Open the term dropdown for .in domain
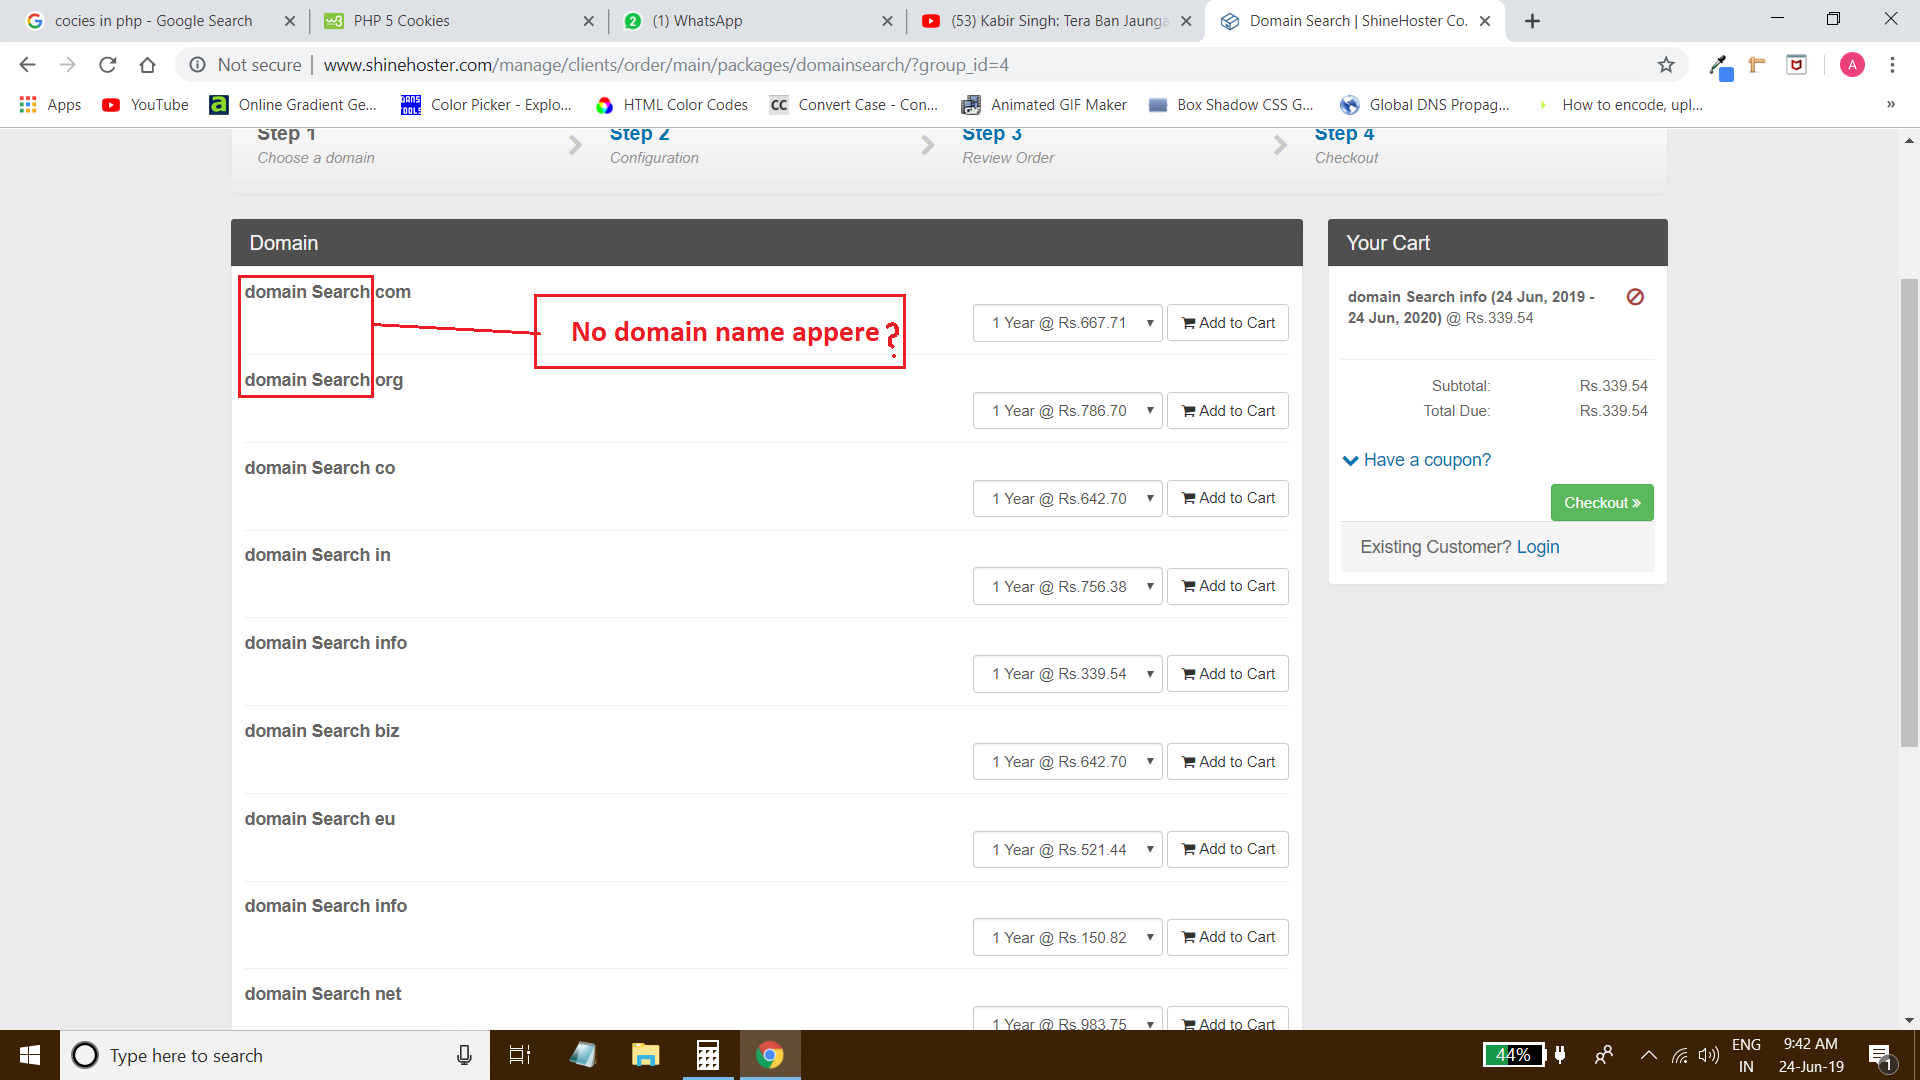1920x1080 pixels. (1067, 586)
